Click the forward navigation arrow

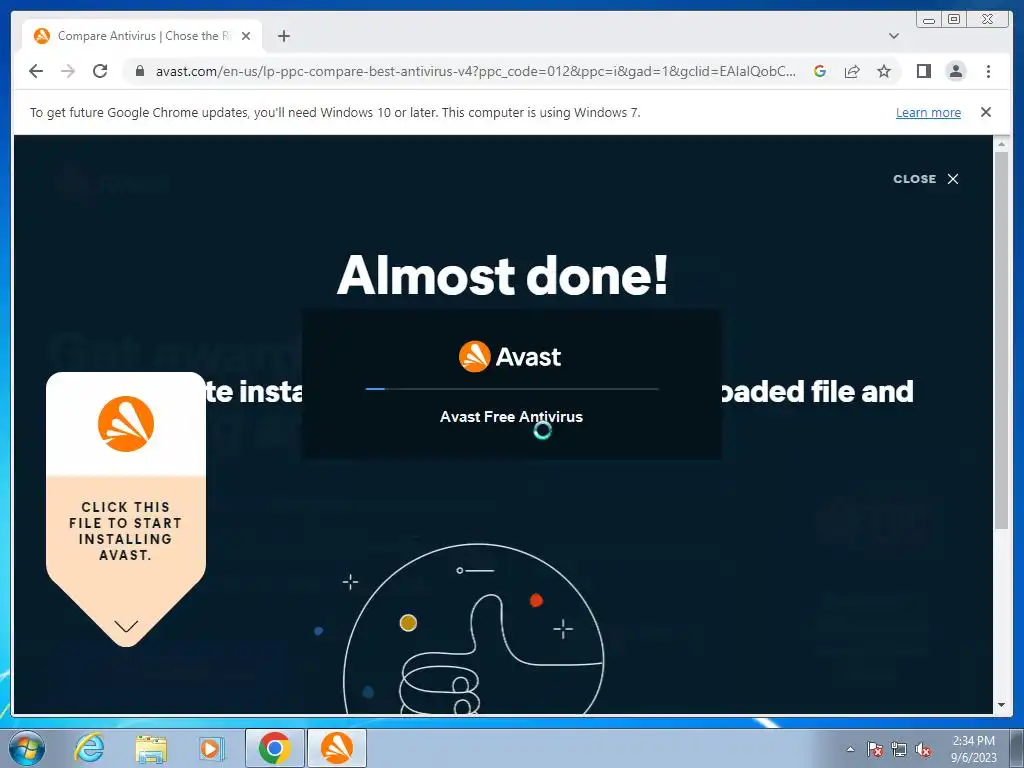point(68,71)
